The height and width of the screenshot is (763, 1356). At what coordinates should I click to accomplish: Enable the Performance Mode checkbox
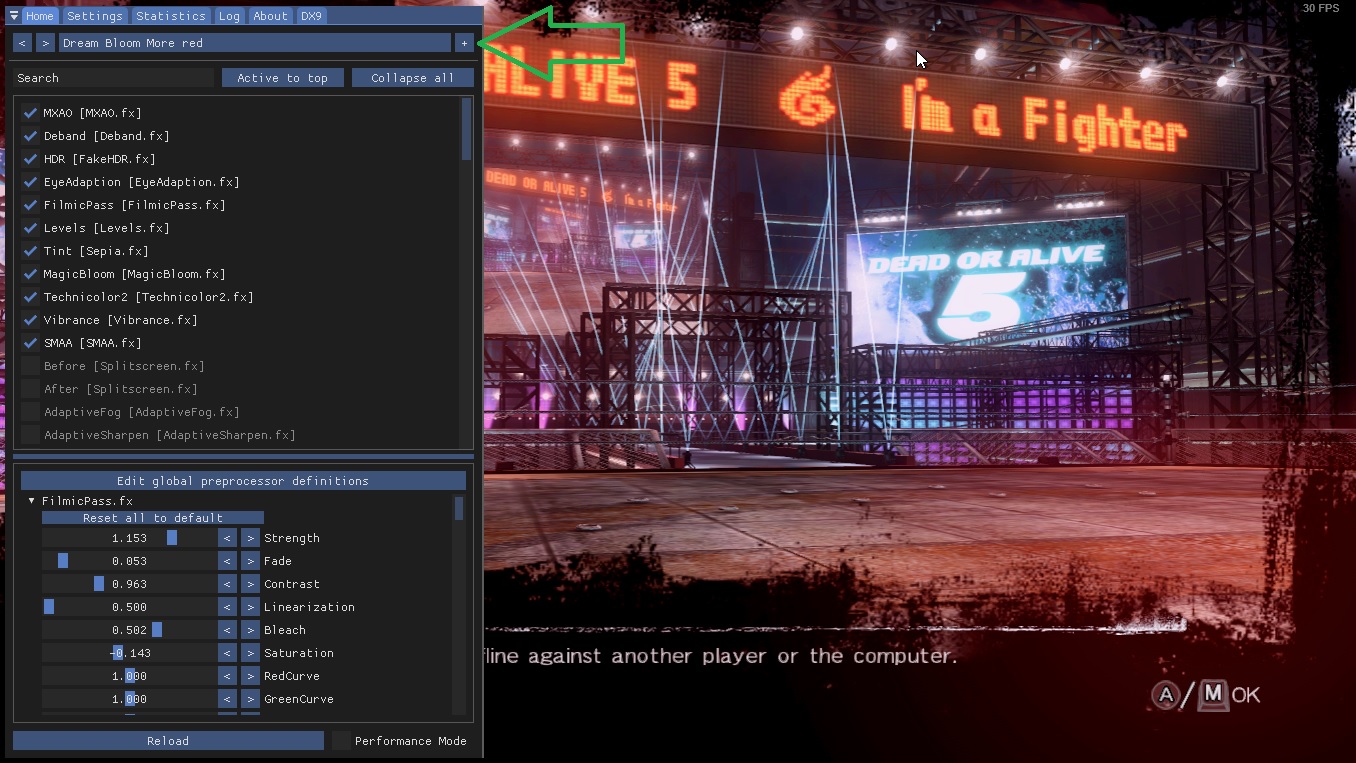pyautogui.click(x=341, y=741)
